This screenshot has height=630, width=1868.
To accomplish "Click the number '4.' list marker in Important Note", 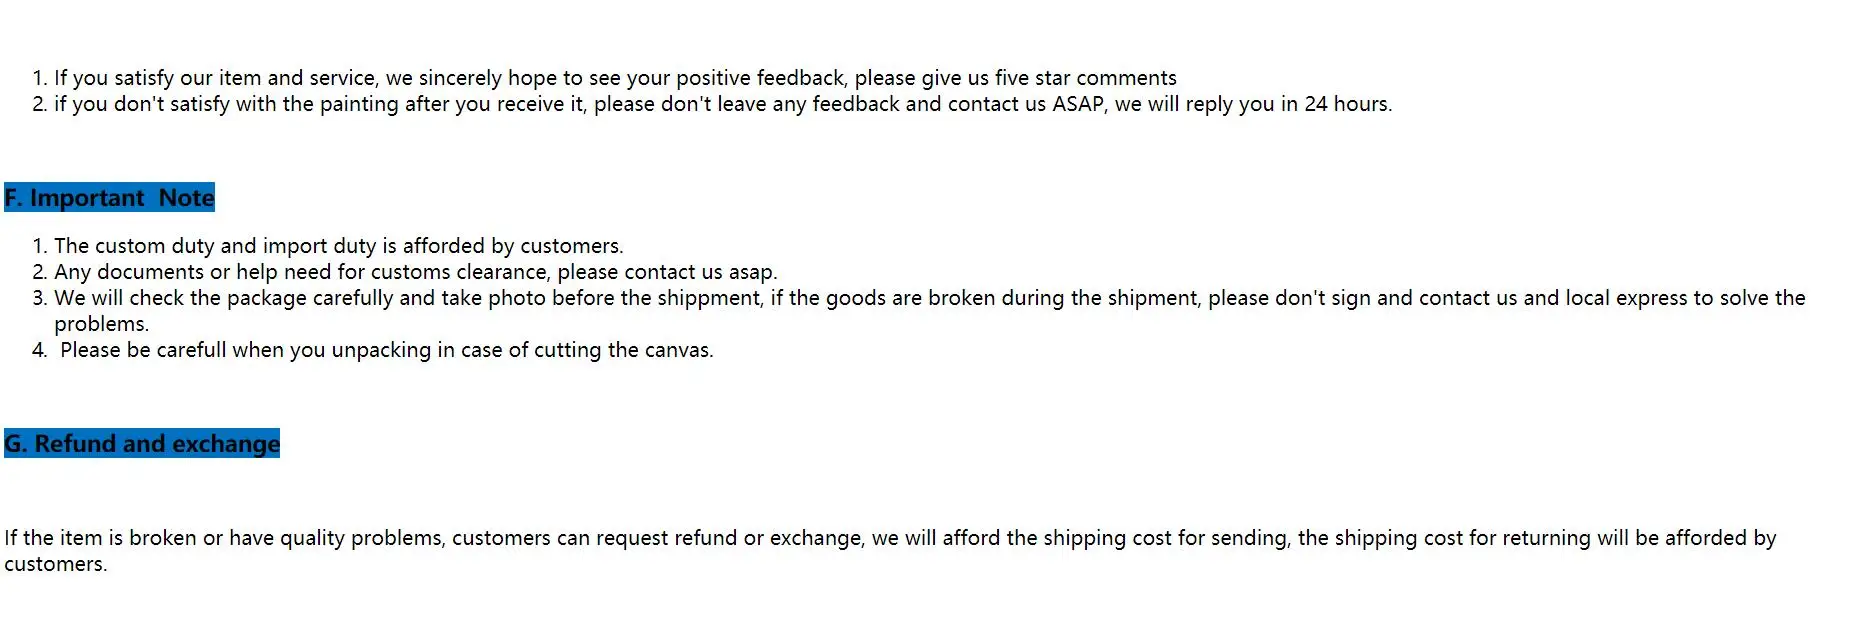I will point(40,350).
